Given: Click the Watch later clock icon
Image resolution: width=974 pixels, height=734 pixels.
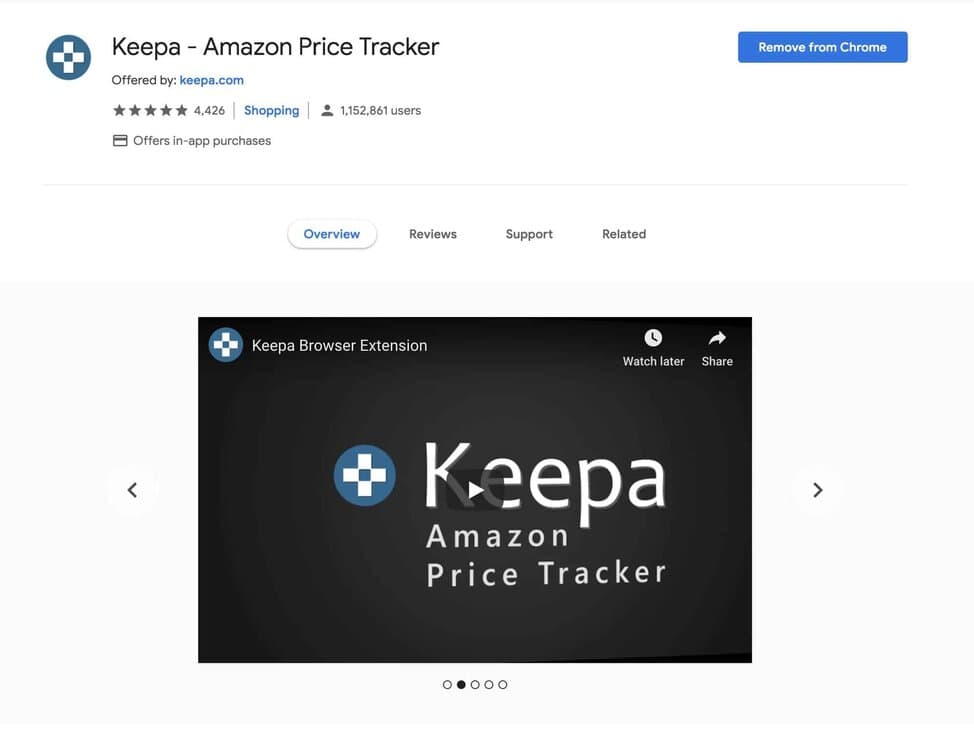Looking at the screenshot, I should (x=653, y=338).
